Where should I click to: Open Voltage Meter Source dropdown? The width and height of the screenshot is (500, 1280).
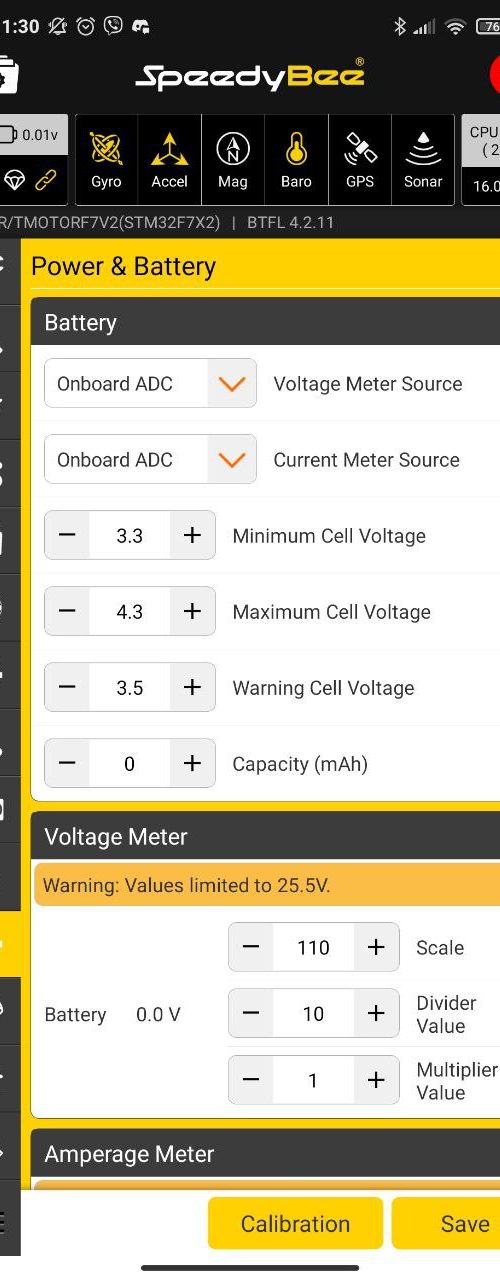click(x=150, y=383)
